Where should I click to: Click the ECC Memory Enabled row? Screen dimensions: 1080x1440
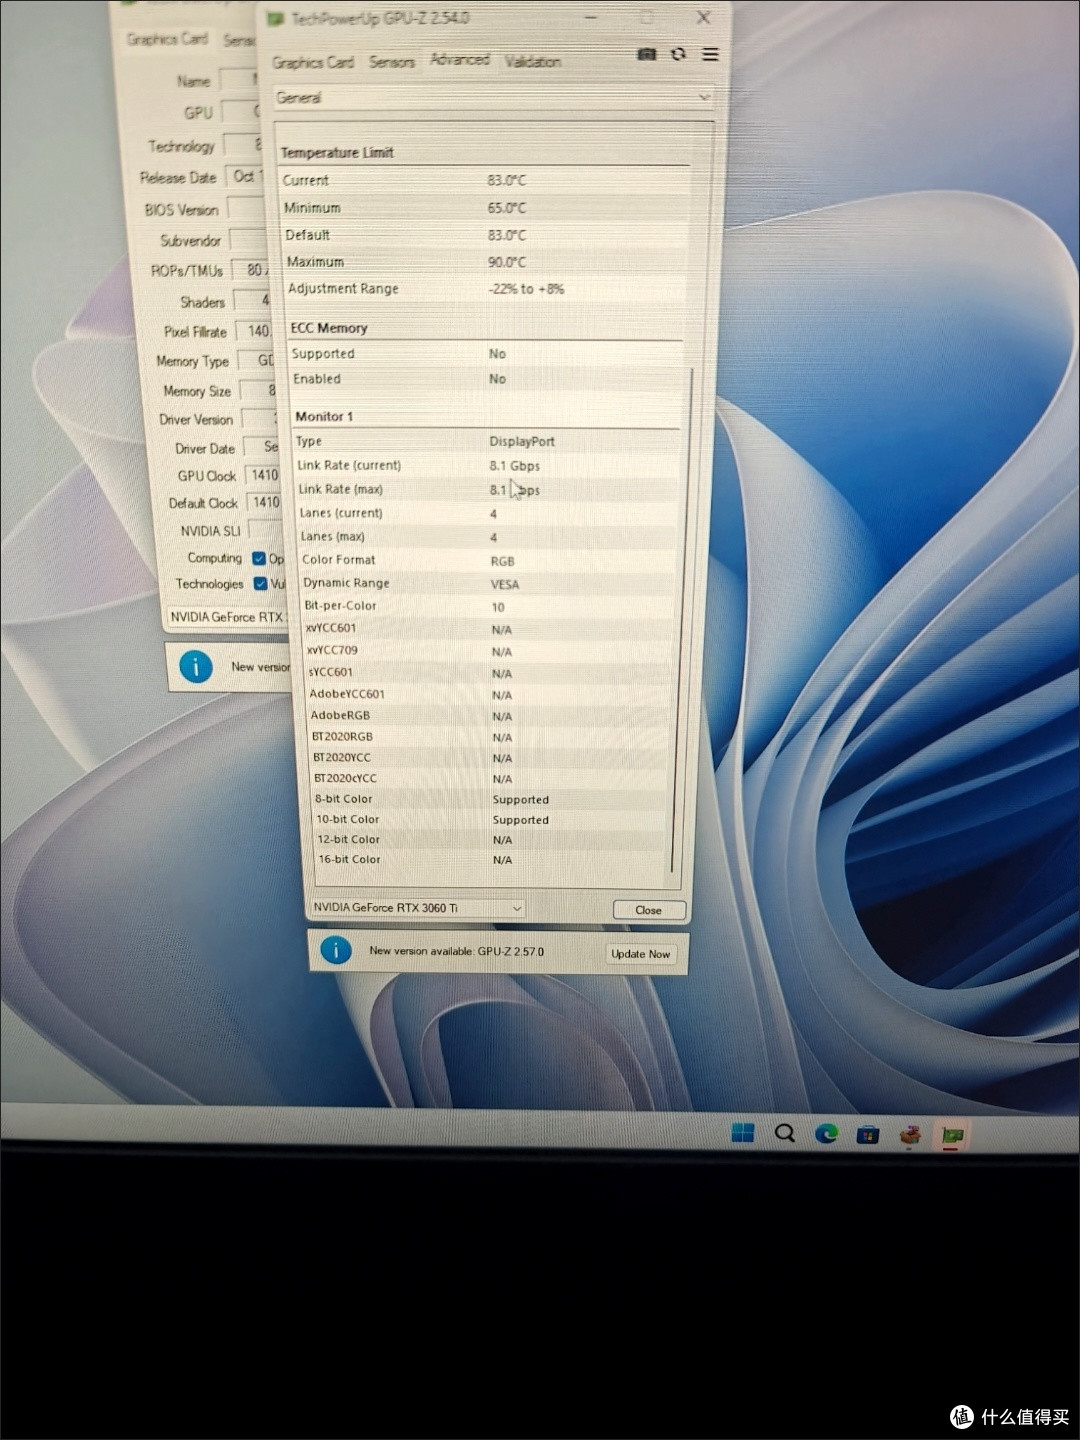(488, 379)
